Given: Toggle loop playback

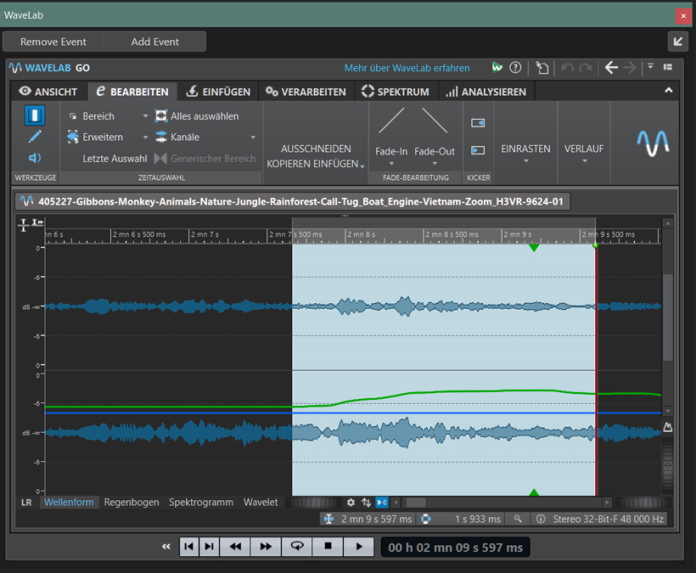Looking at the screenshot, I should click(297, 546).
